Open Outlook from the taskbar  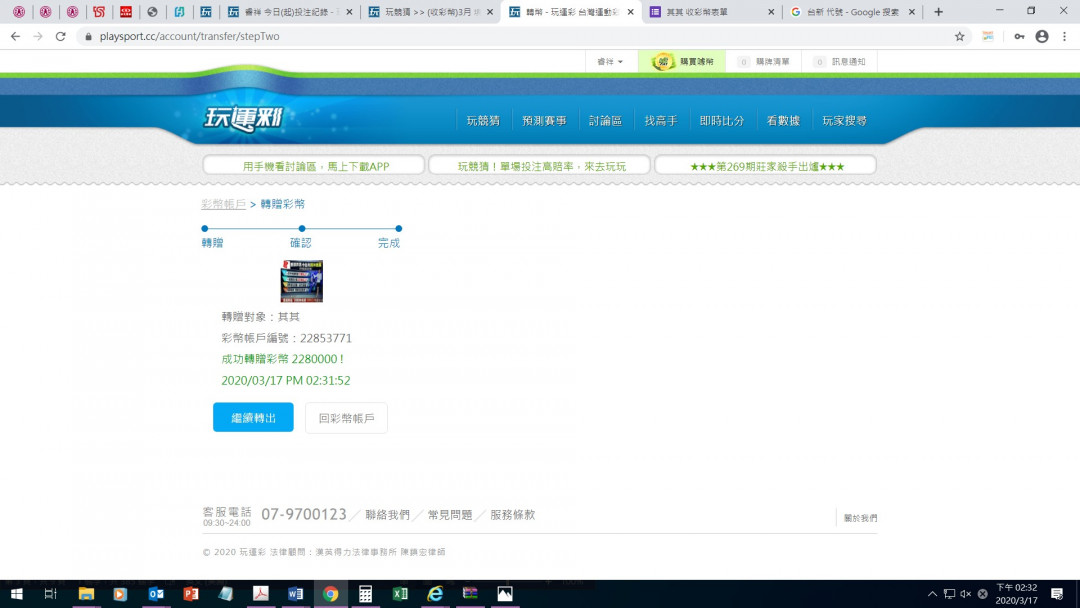(156, 594)
